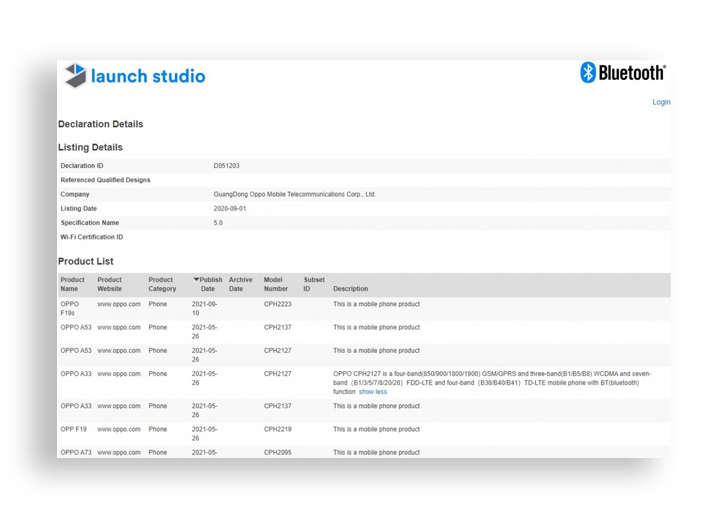This screenshot has width=728, height=518.
Task: Open www.oppo.com in the OPPO A73 row
Action: coord(119,453)
